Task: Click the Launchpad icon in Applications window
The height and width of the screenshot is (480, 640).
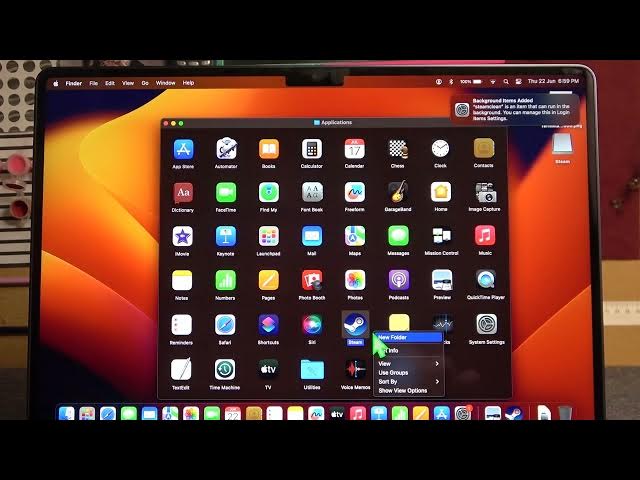Action: [269, 236]
